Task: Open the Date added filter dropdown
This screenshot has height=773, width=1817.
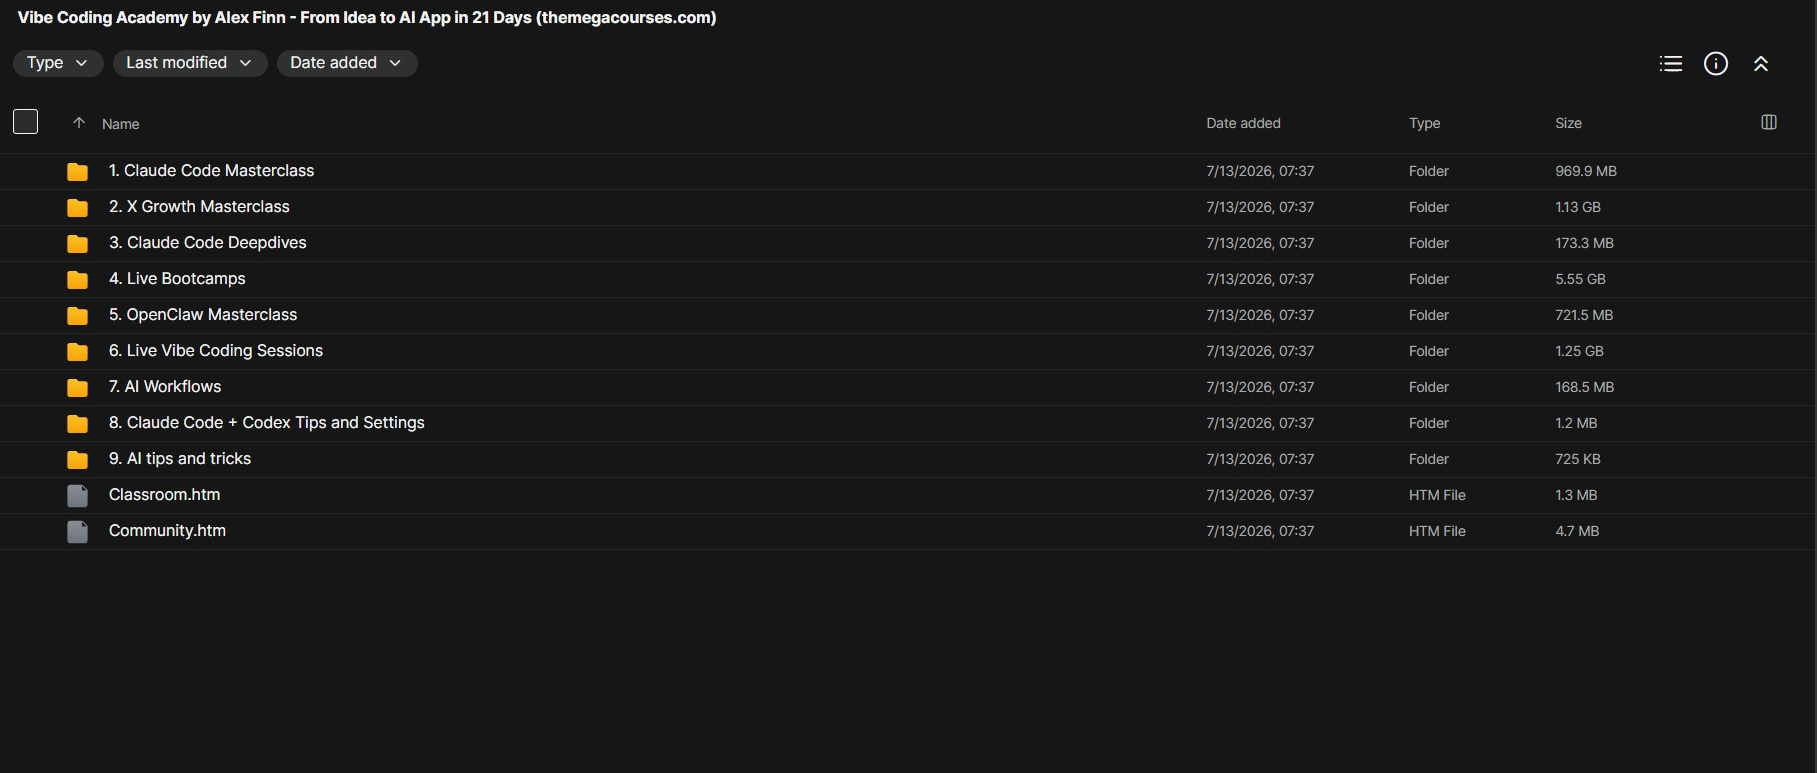Action: [x=347, y=63]
